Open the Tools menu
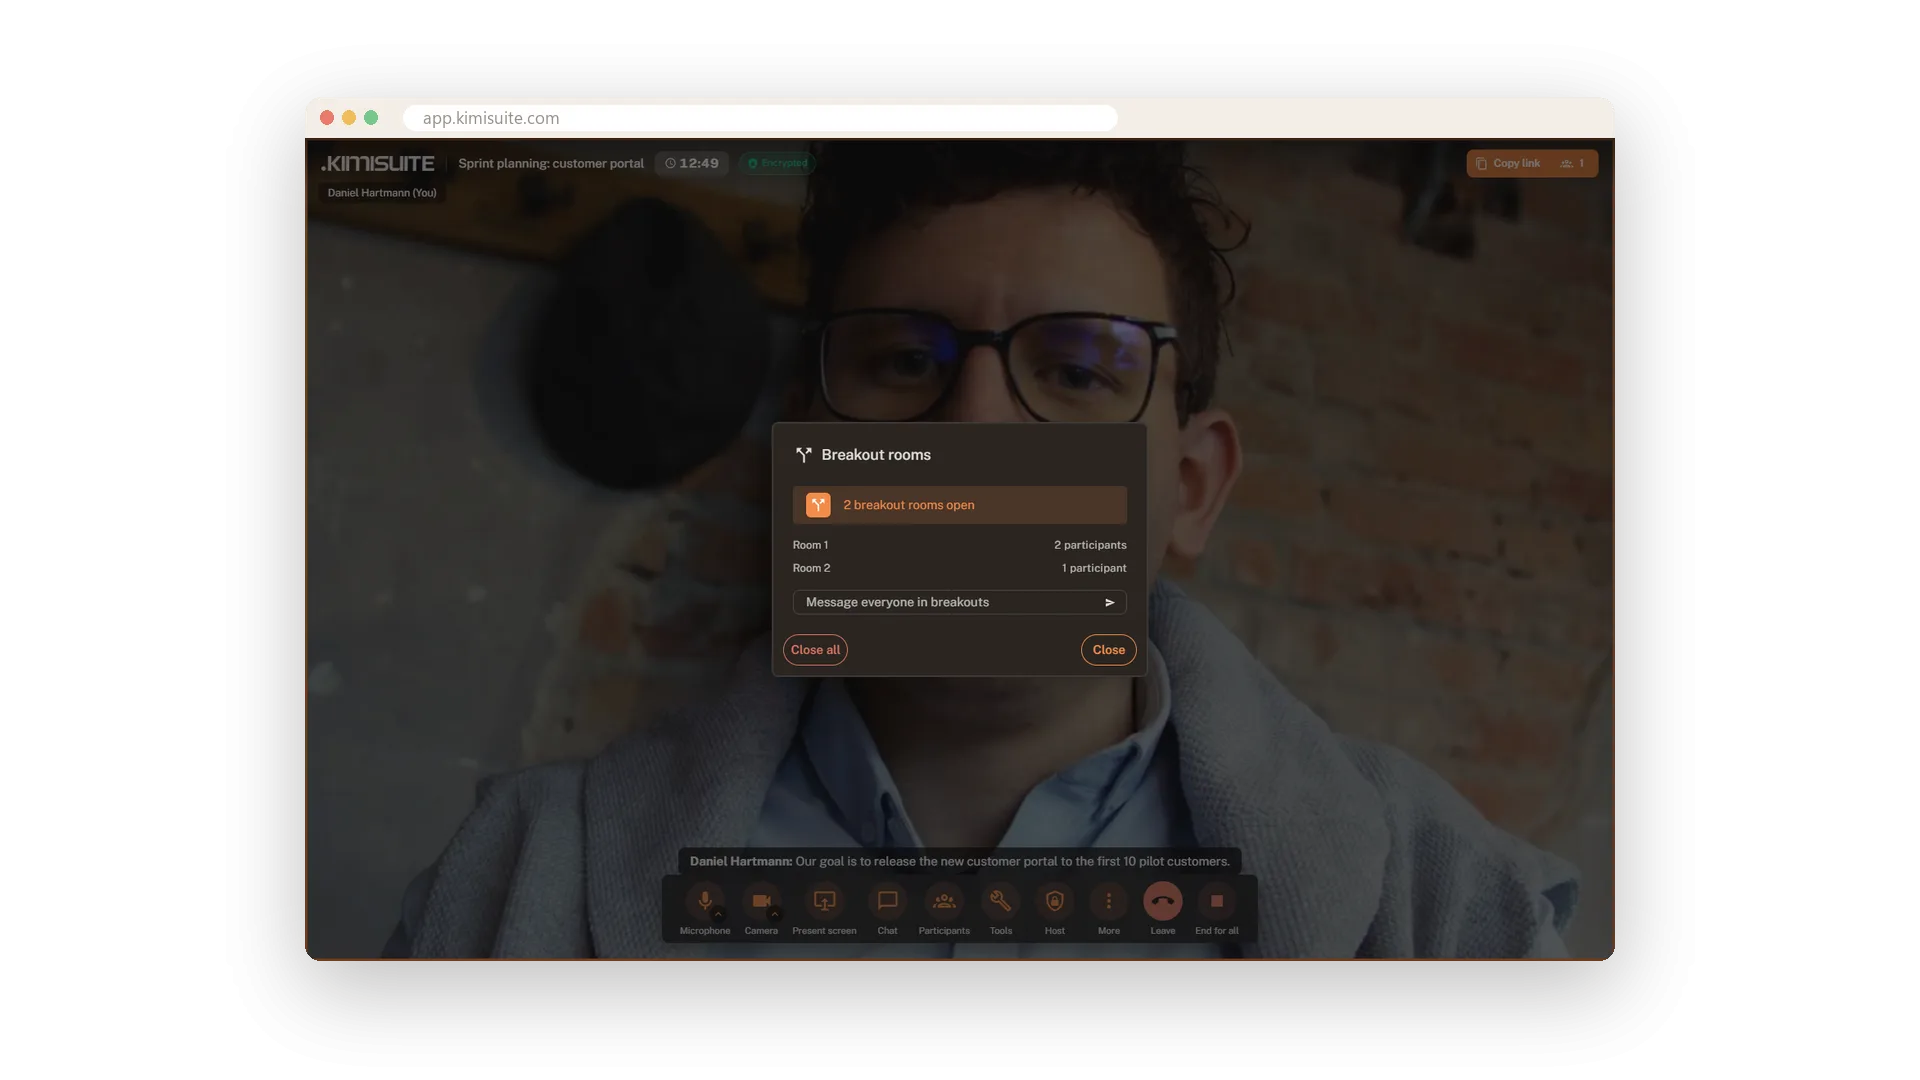1920x1080 pixels. (x=1000, y=901)
